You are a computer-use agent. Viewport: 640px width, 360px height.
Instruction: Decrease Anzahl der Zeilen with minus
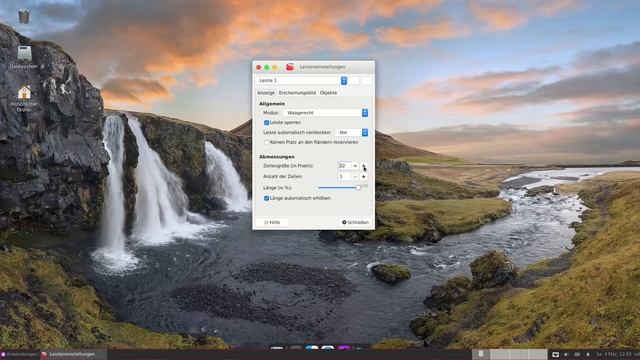tap(355, 177)
